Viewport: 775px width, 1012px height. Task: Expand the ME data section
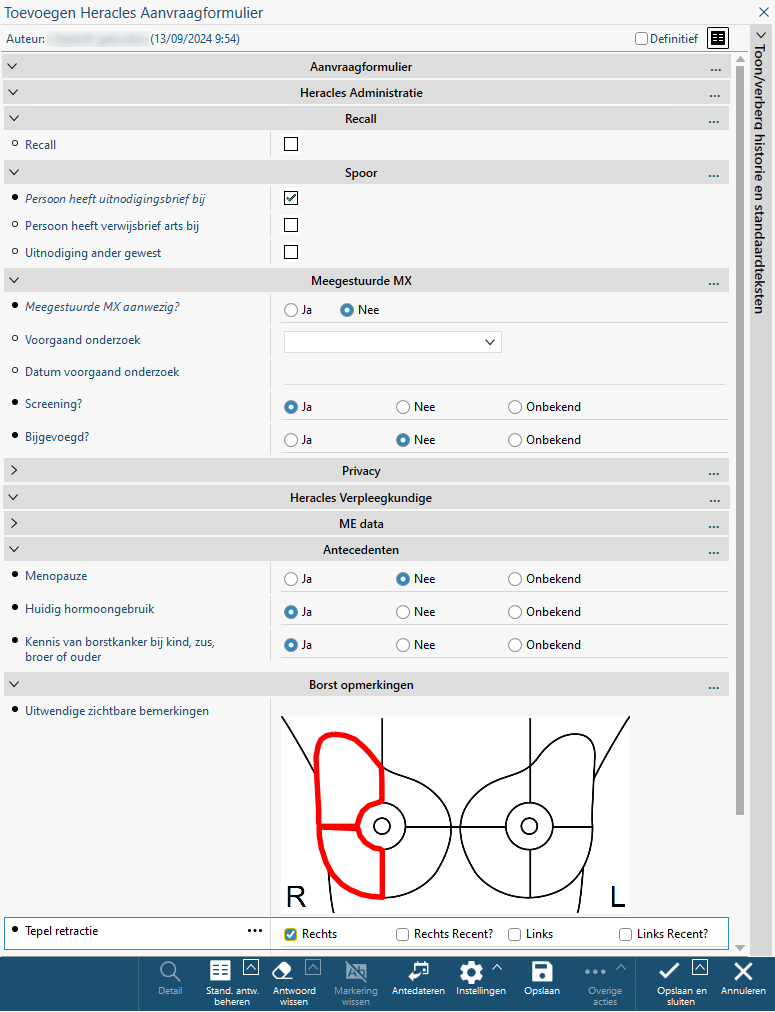(x=14, y=523)
